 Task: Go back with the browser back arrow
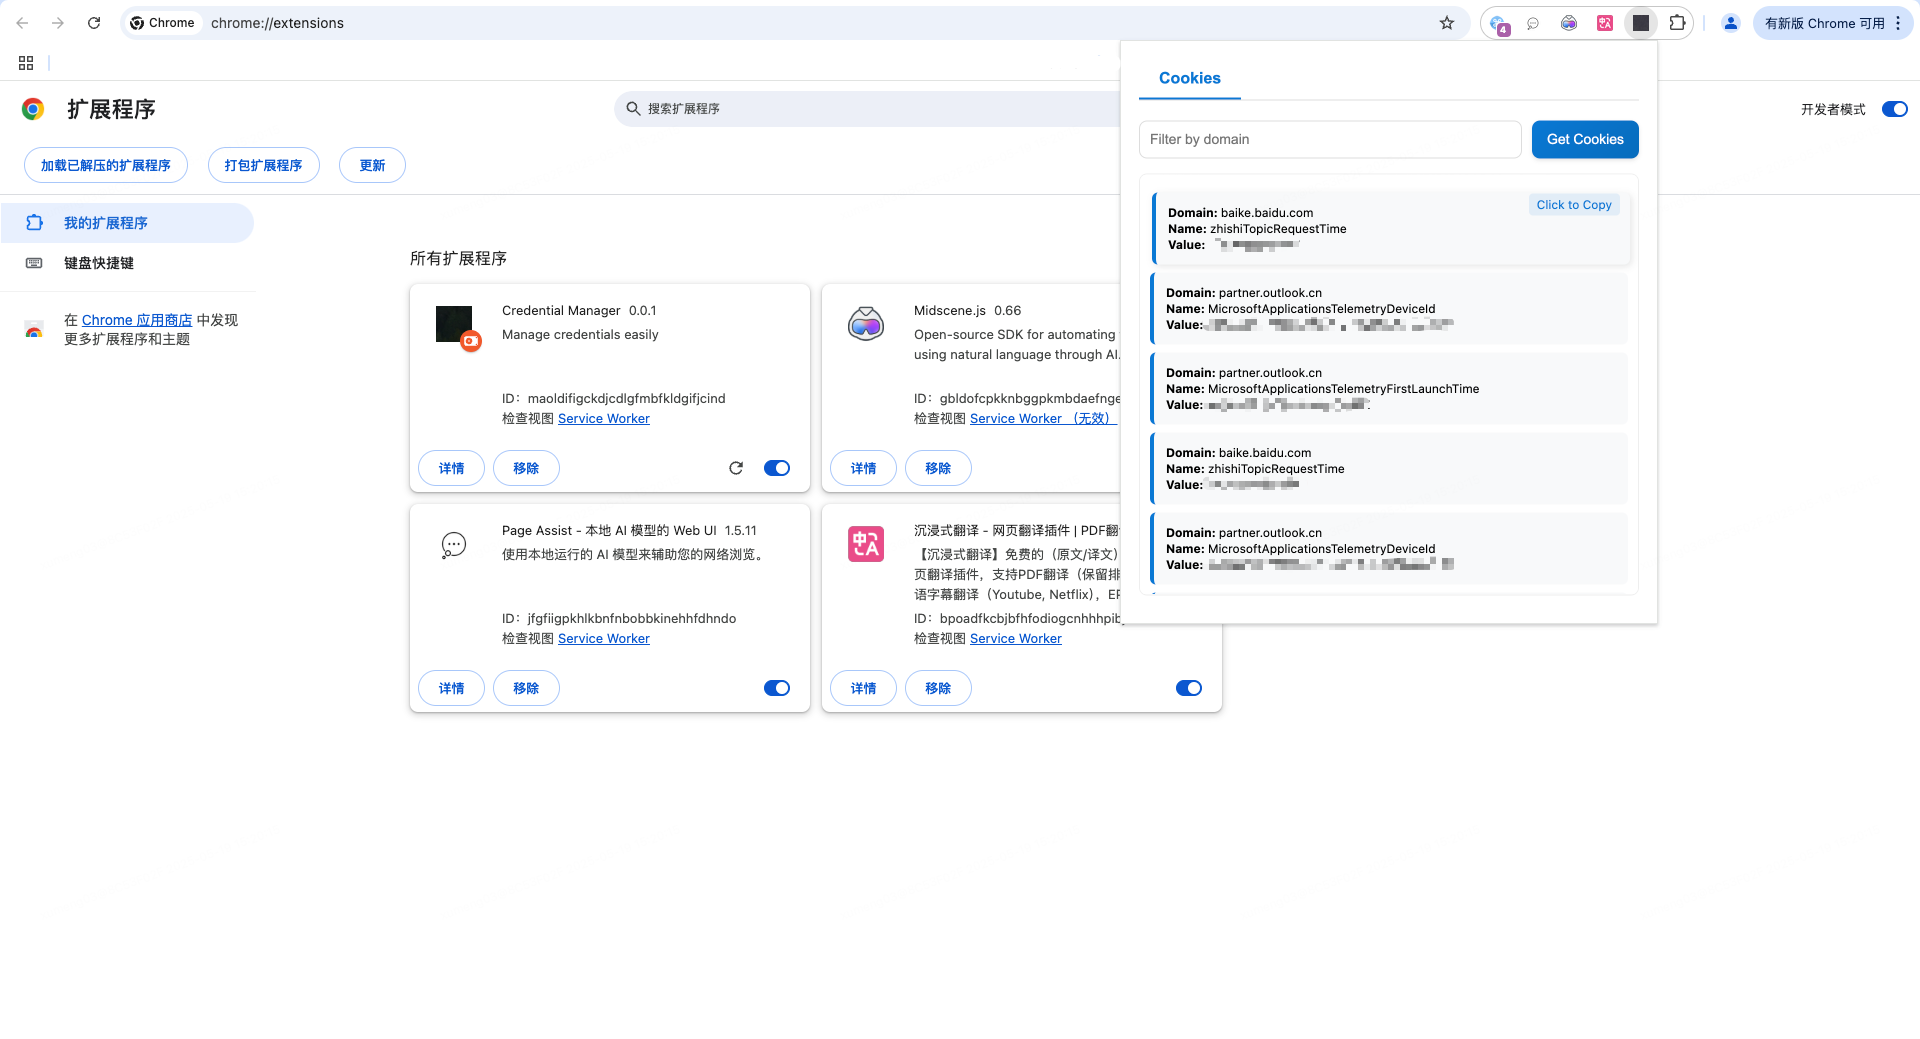(22, 23)
